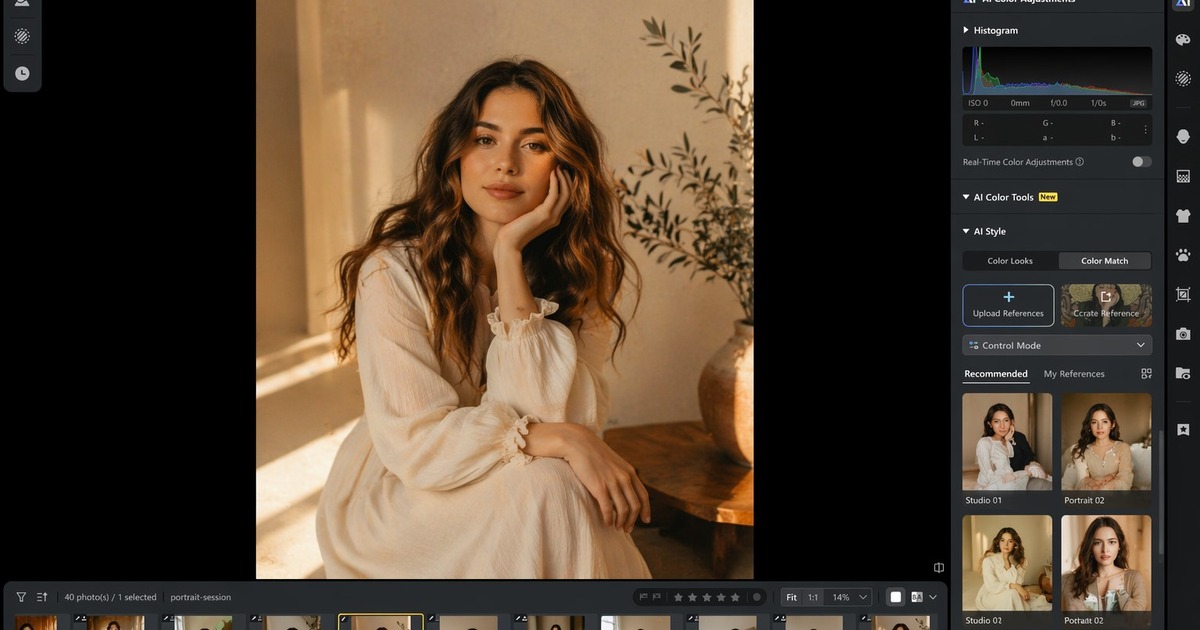
Task: Click the side panel toggle icon below the photo
Action: pyautogui.click(x=939, y=567)
